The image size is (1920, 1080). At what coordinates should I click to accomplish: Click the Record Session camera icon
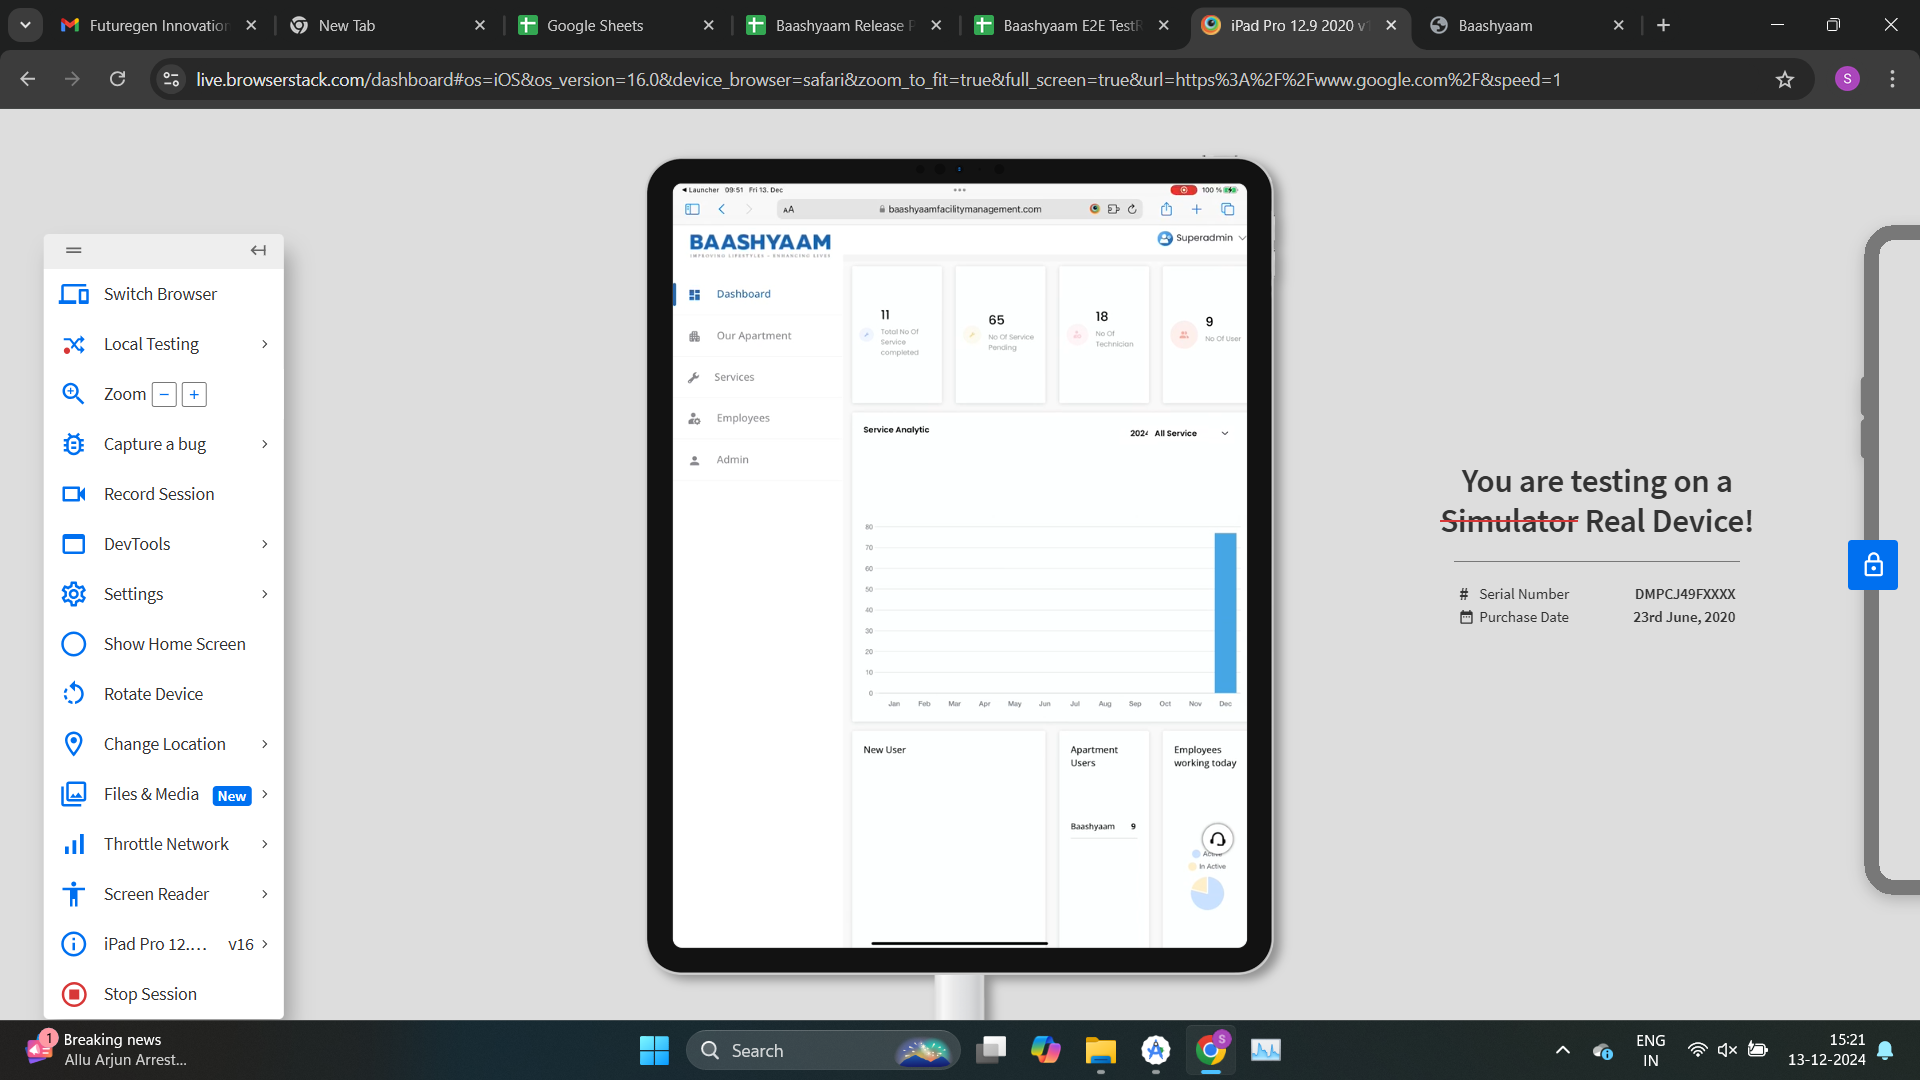[73, 494]
